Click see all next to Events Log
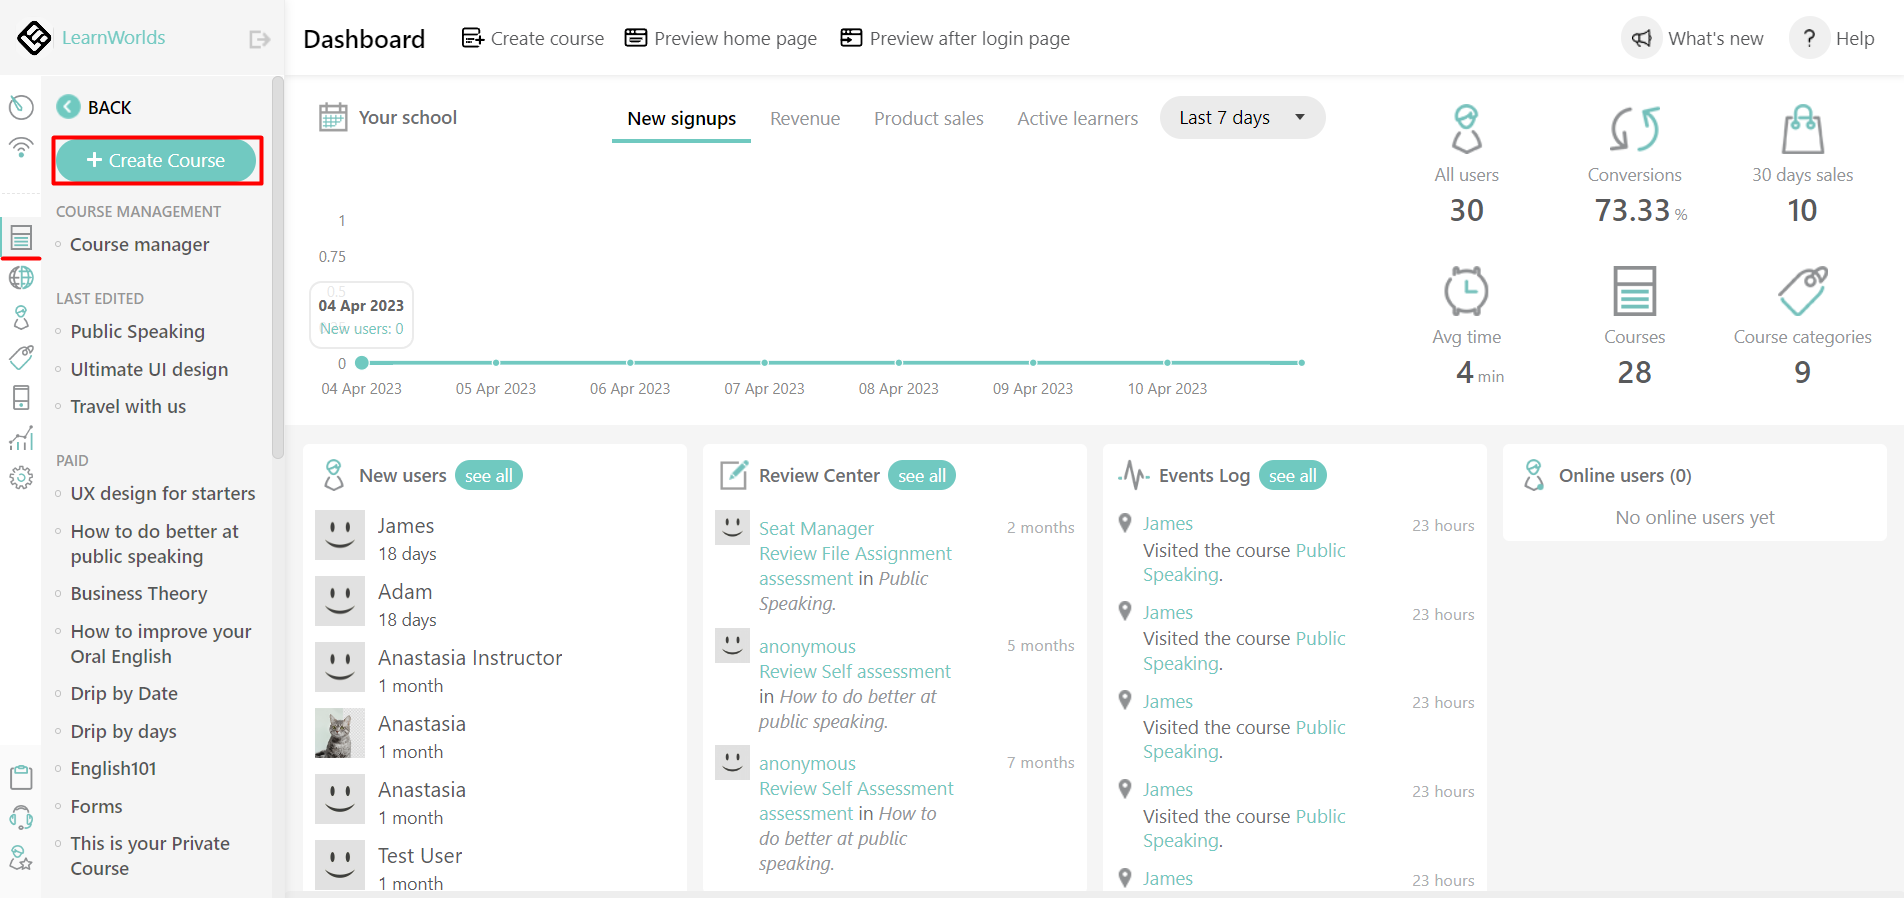The image size is (1904, 898). click(1292, 476)
